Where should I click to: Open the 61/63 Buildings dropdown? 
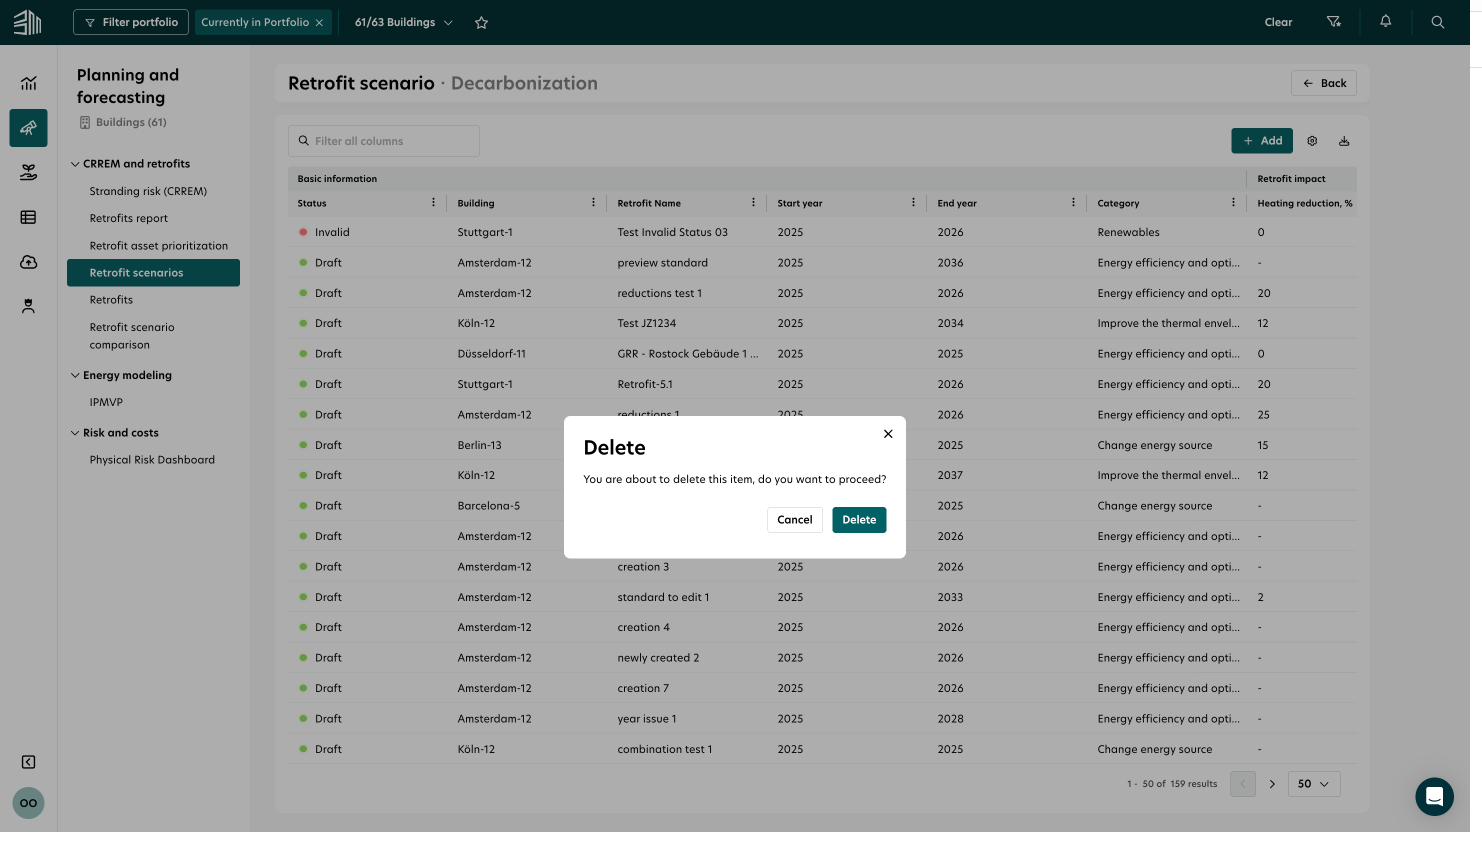pos(404,22)
